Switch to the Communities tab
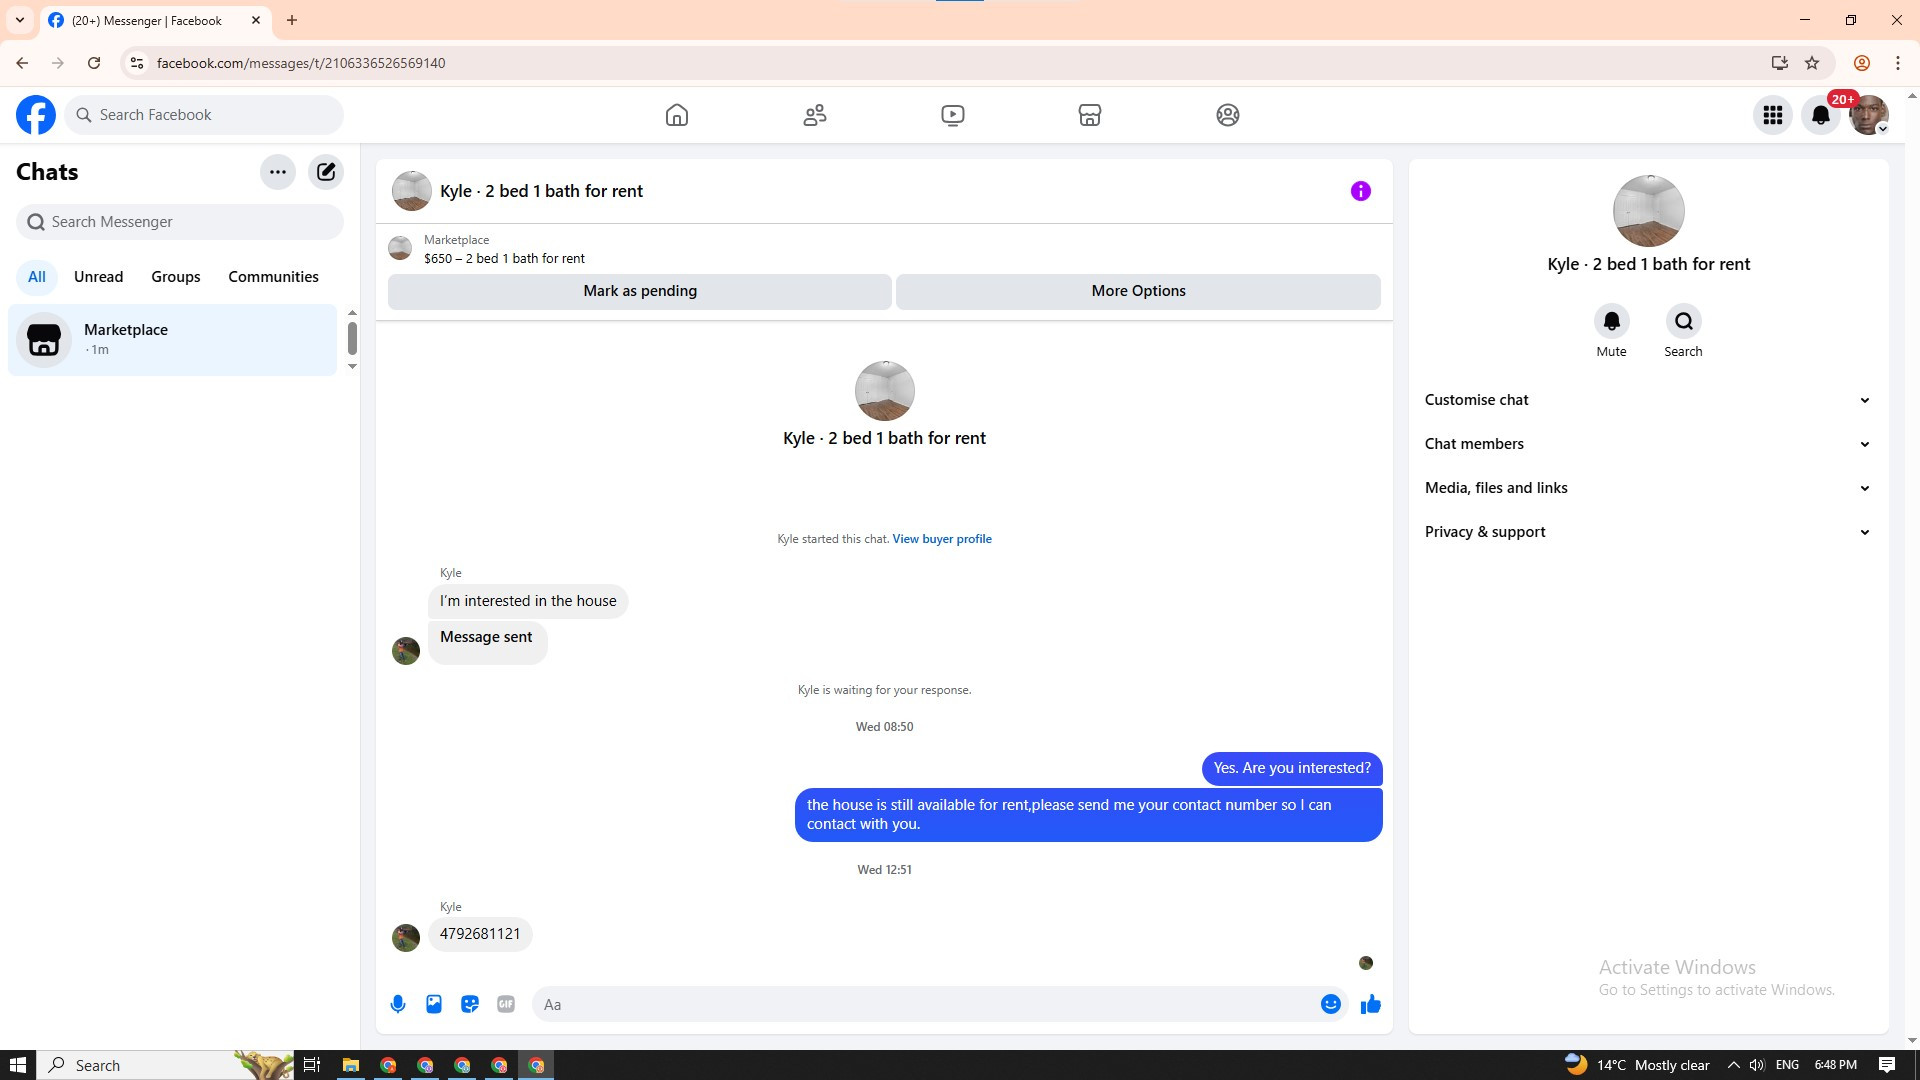1920x1080 pixels. [273, 277]
